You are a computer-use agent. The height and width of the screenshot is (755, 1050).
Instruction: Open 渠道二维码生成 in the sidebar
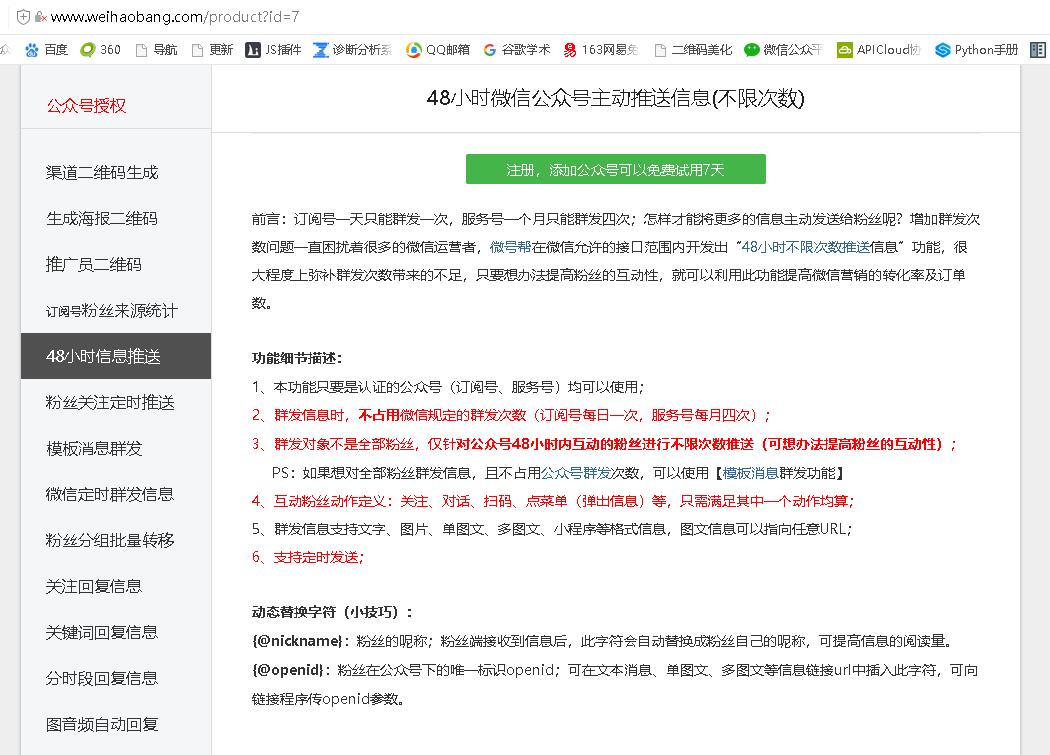pyautogui.click(x=102, y=172)
